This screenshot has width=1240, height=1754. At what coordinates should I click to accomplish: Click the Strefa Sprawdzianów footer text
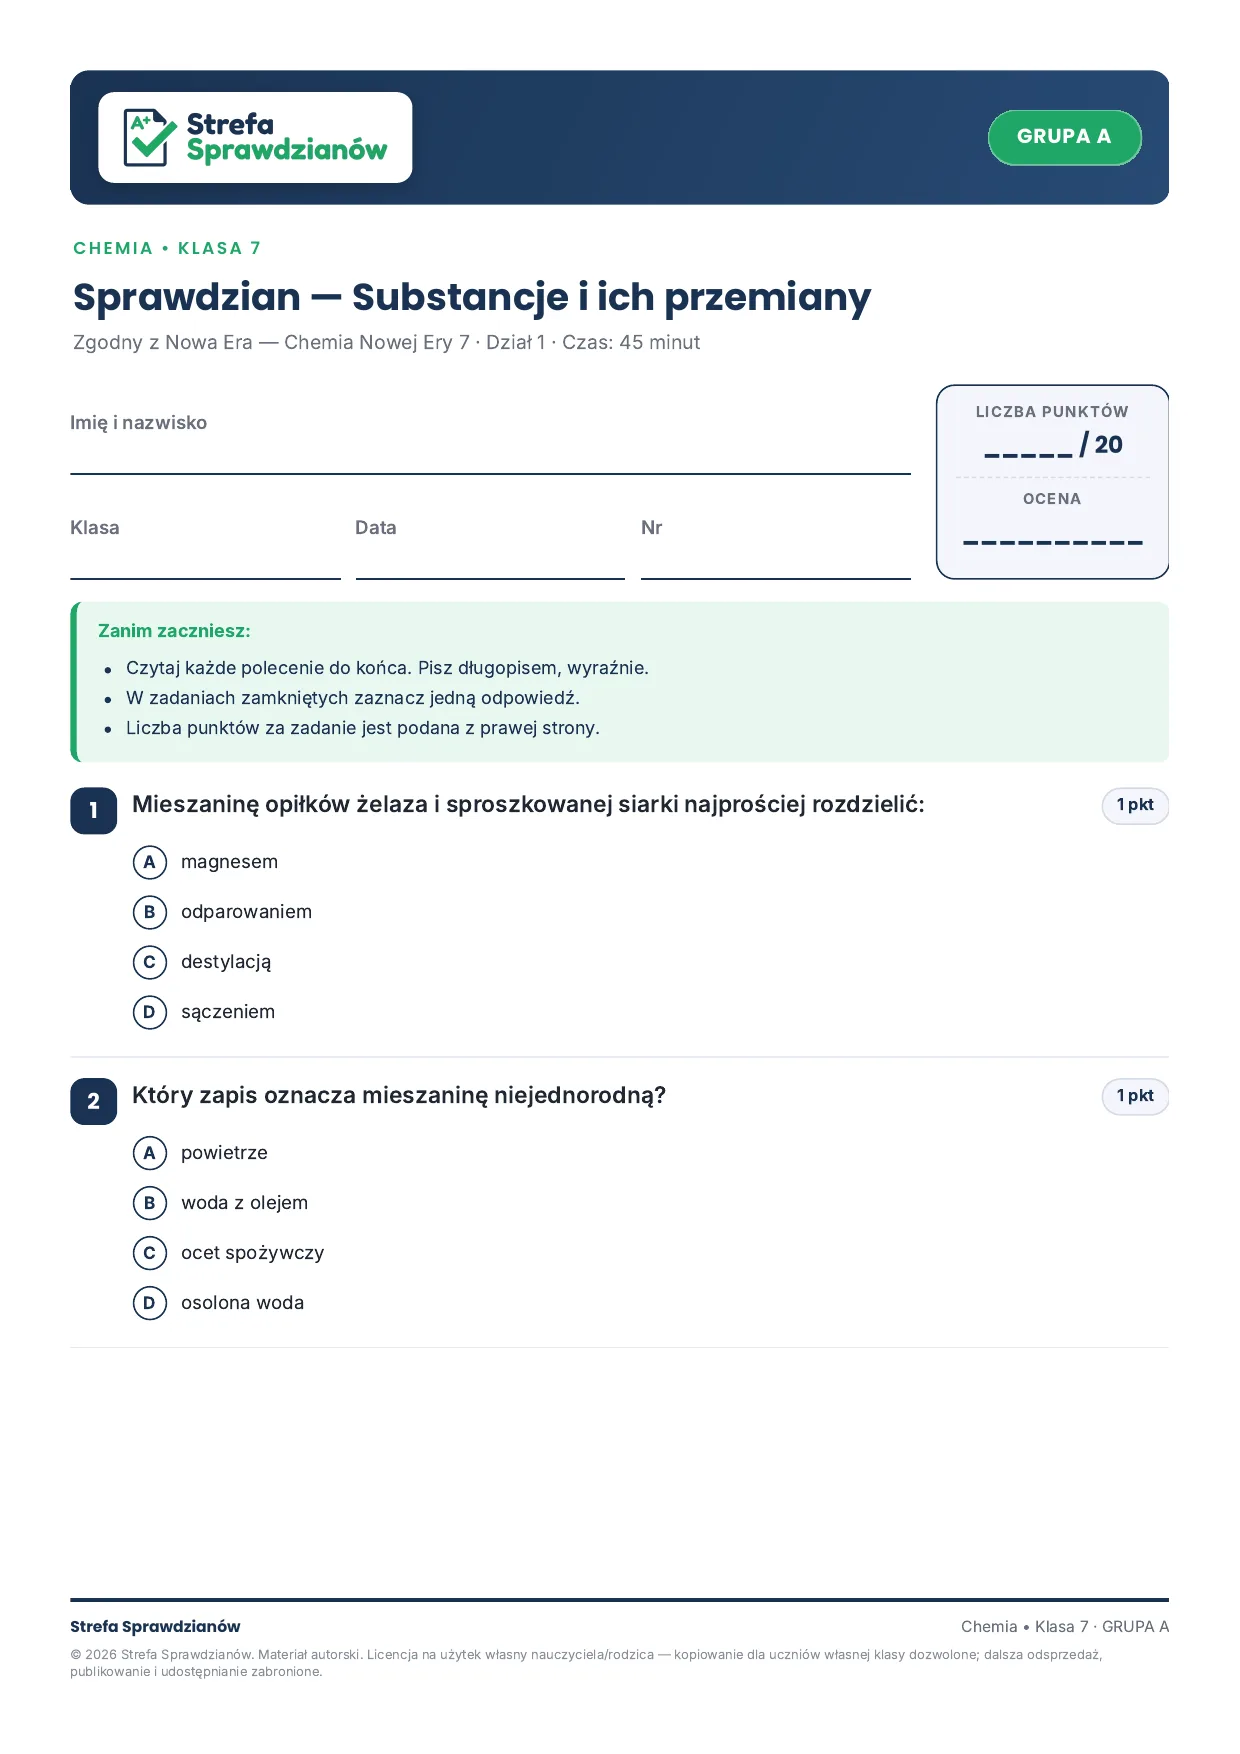pos(155,1627)
